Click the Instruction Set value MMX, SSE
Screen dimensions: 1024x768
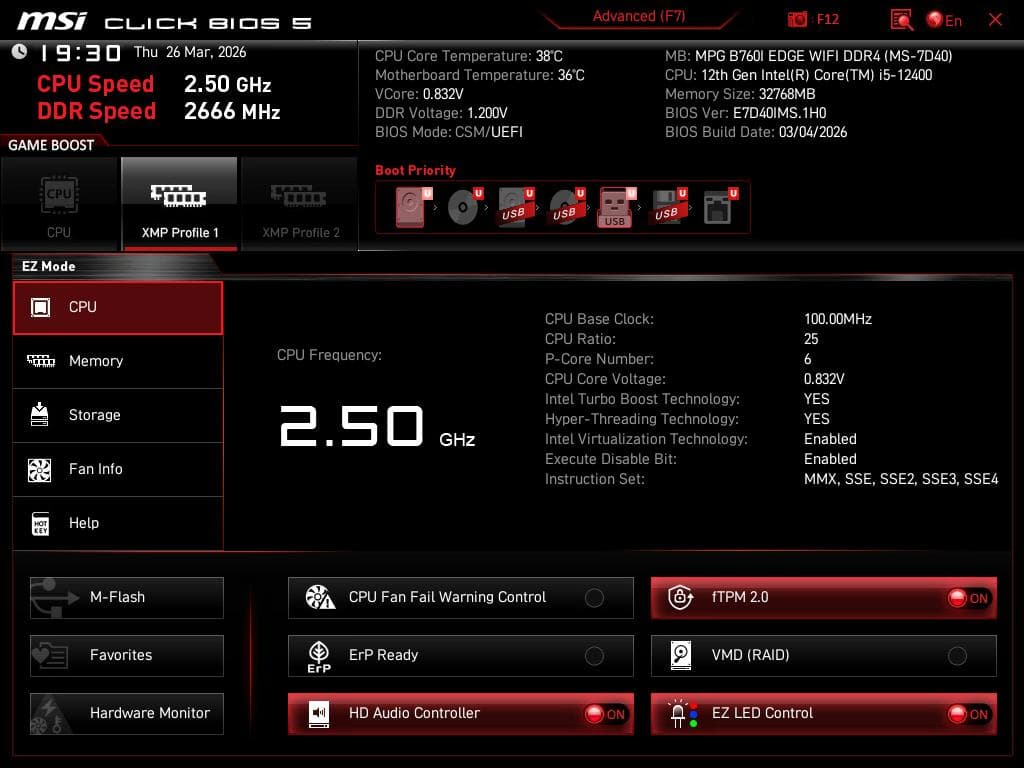pos(901,479)
